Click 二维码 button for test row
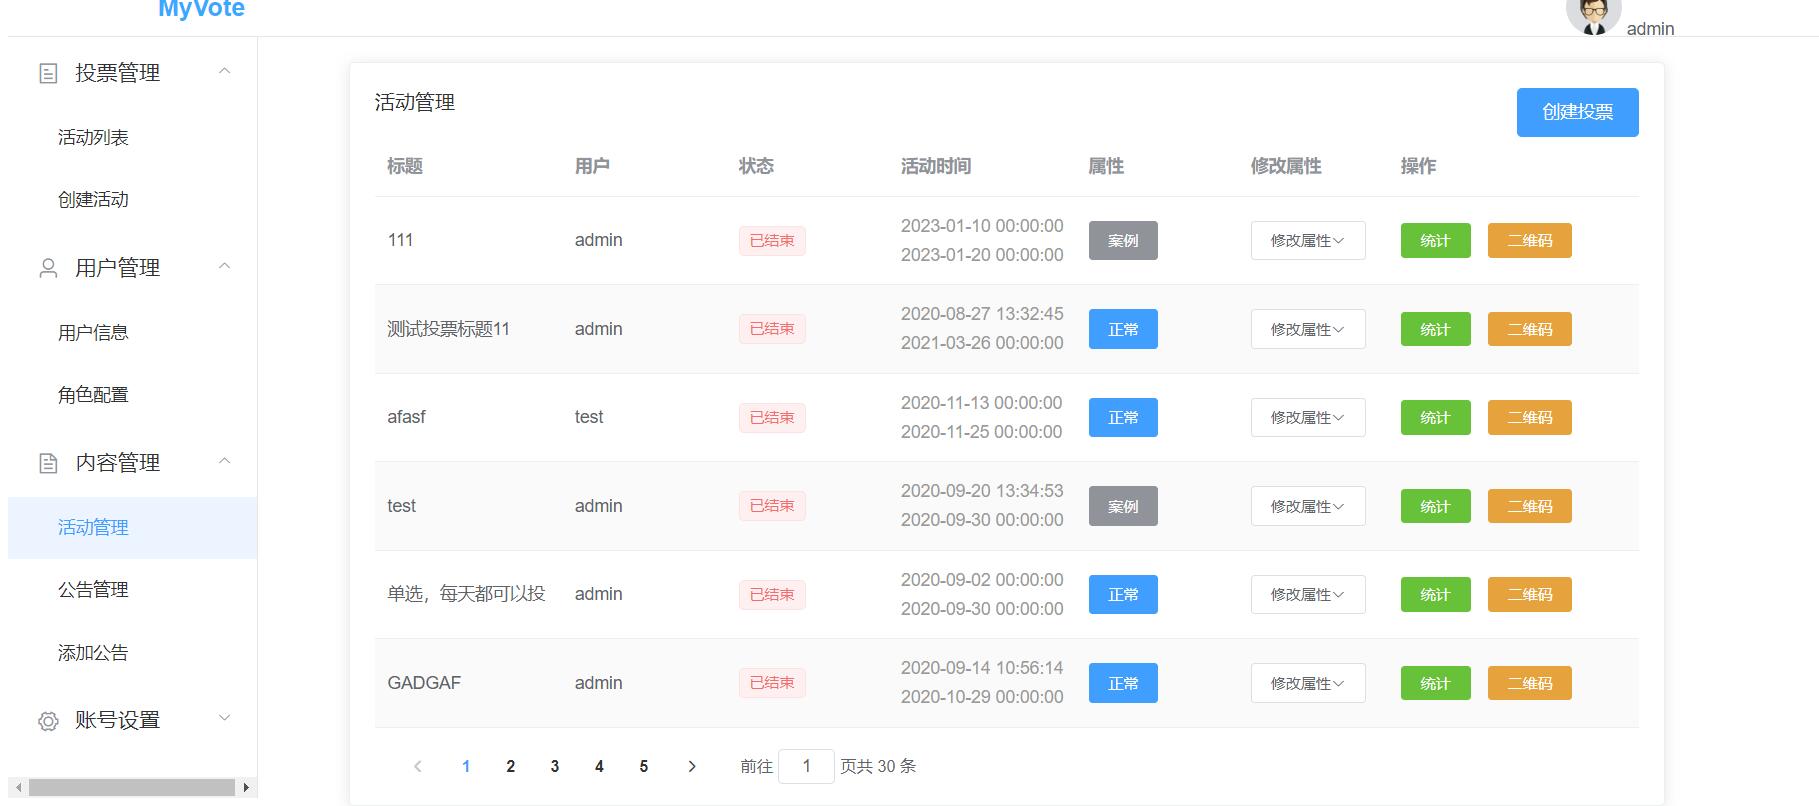Viewport: 1819px width, 806px height. (1530, 506)
